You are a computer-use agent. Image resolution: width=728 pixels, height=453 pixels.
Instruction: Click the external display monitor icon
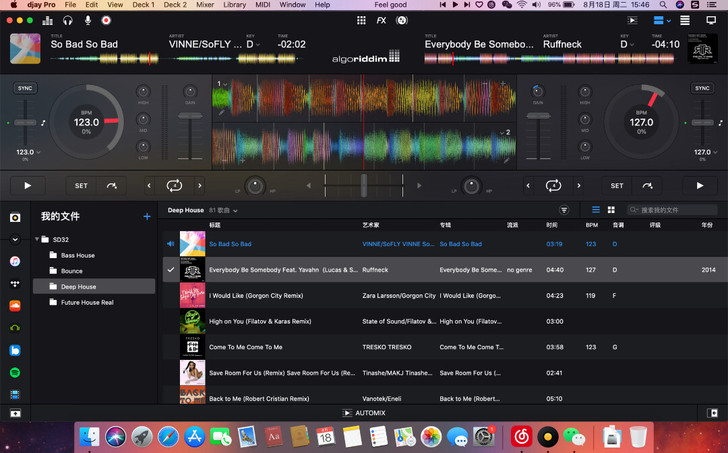pyautogui.click(x=711, y=20)
